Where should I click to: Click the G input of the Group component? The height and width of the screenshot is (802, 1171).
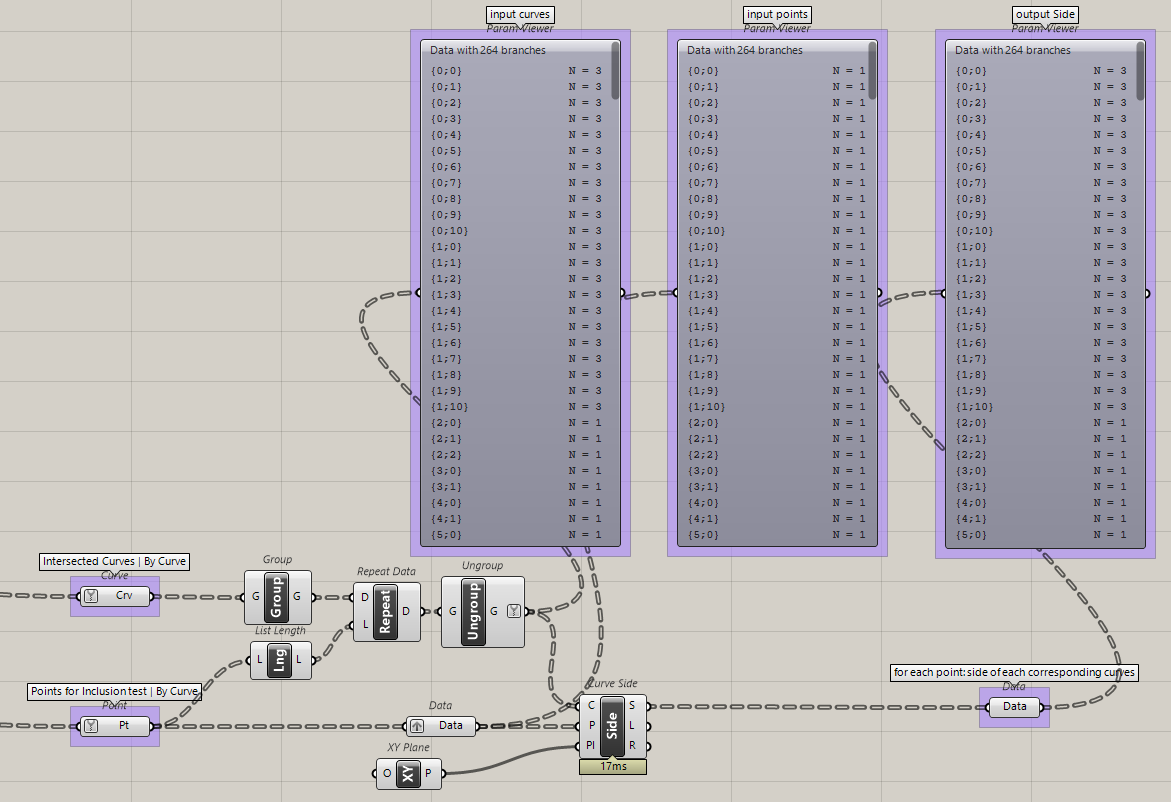click(255, 597)
